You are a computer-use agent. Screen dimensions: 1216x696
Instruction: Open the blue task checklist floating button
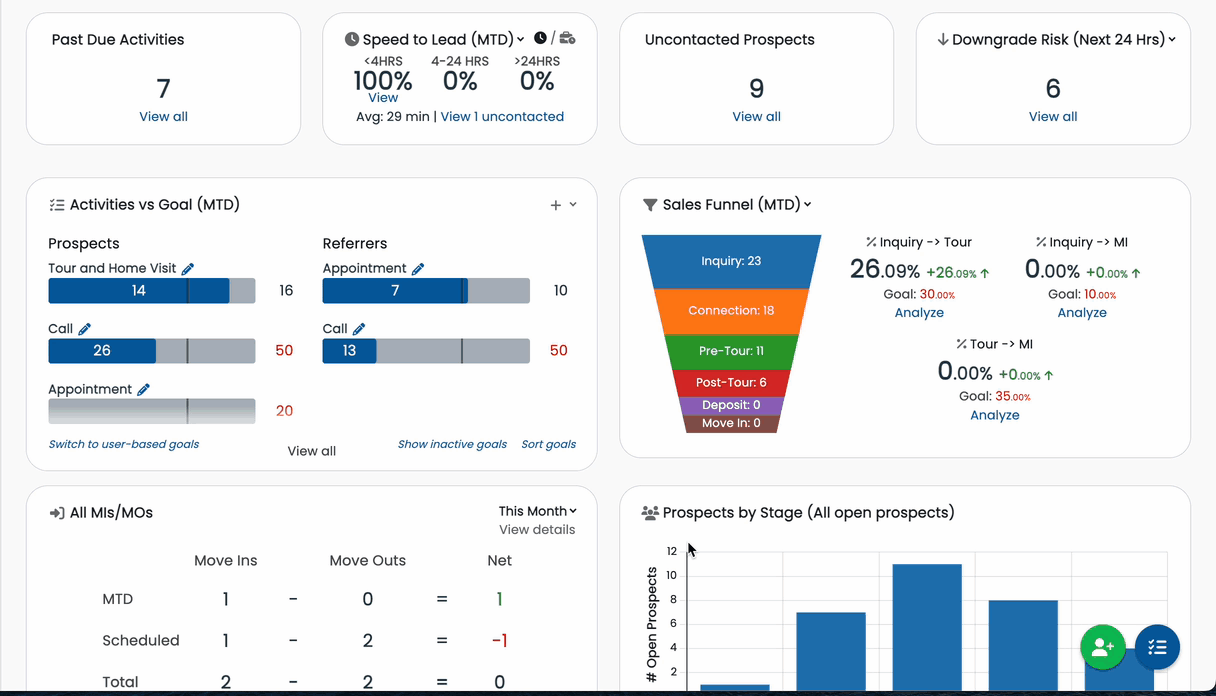(x=1157, y=647)
